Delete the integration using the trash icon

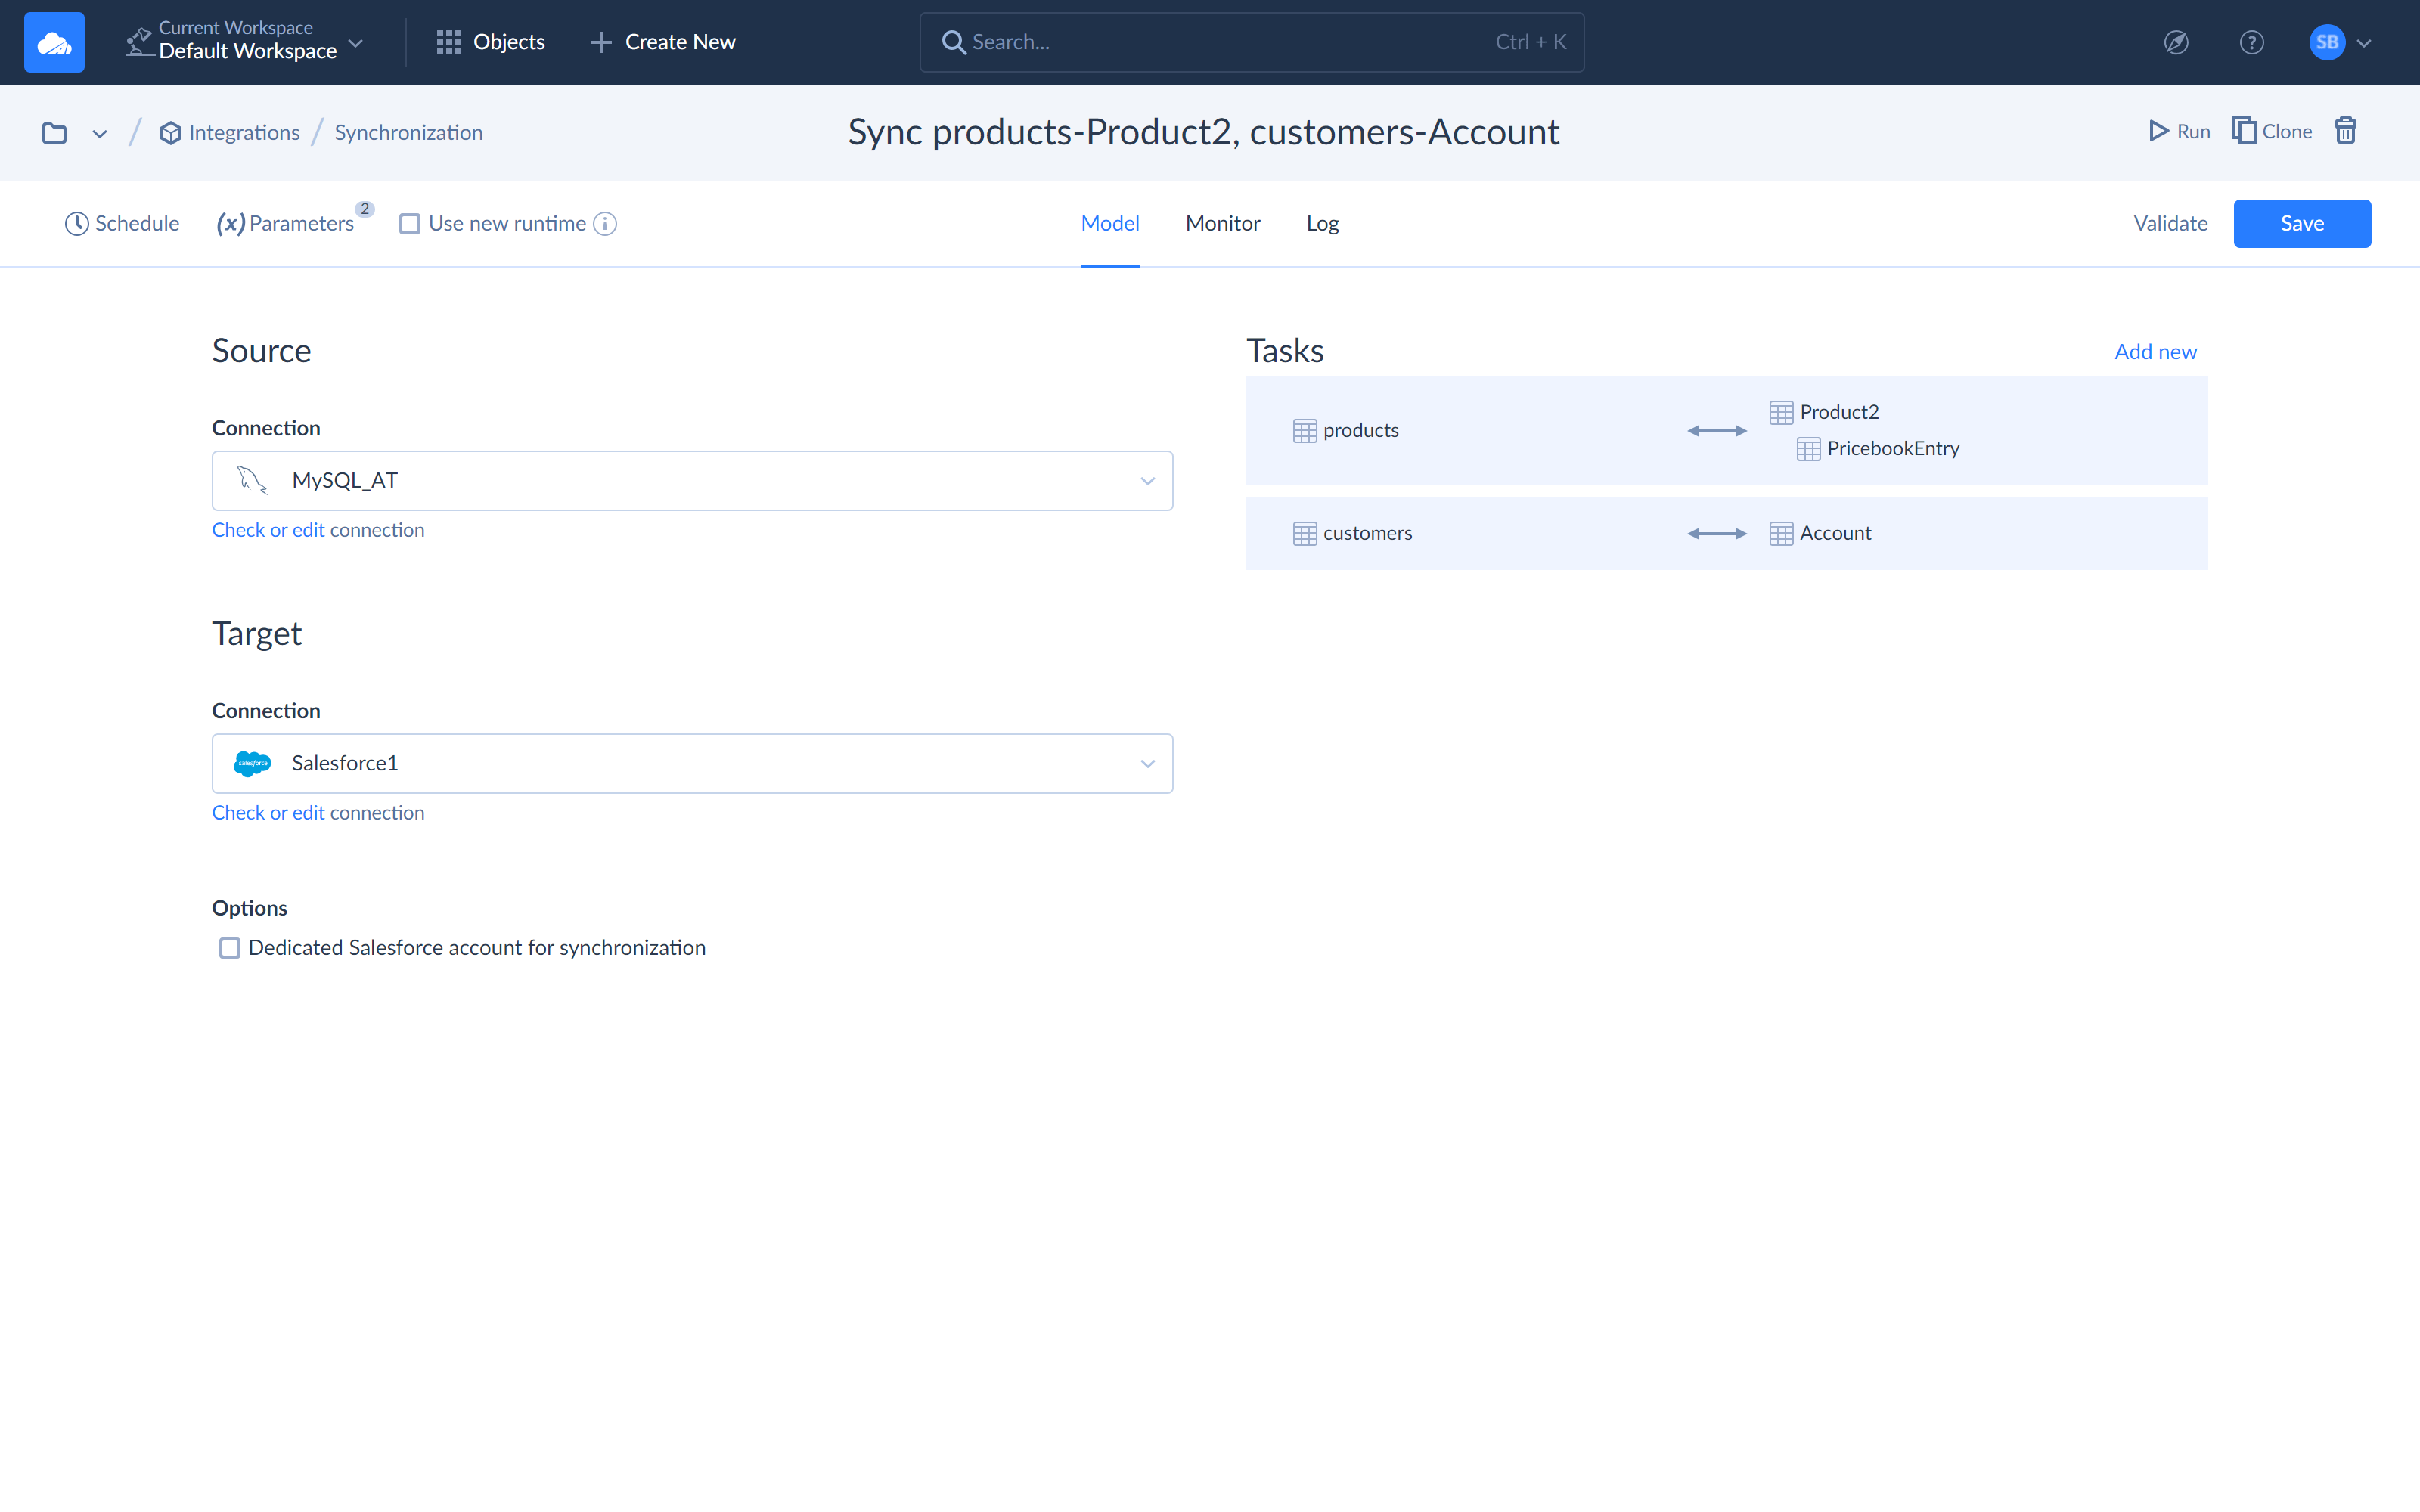[2346, 131]
